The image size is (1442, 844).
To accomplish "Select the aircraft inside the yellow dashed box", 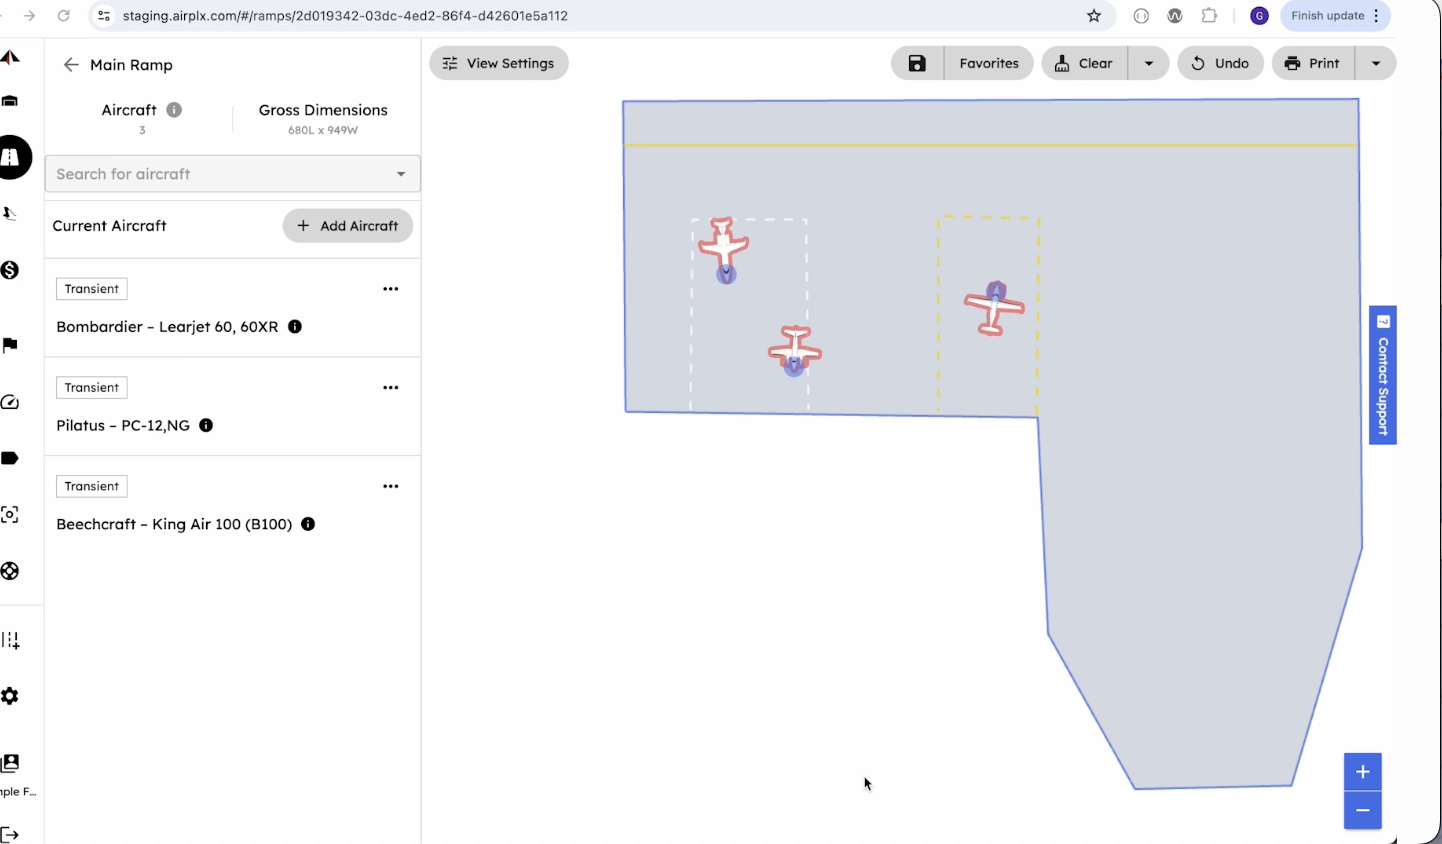I will [x=993, y=309].
